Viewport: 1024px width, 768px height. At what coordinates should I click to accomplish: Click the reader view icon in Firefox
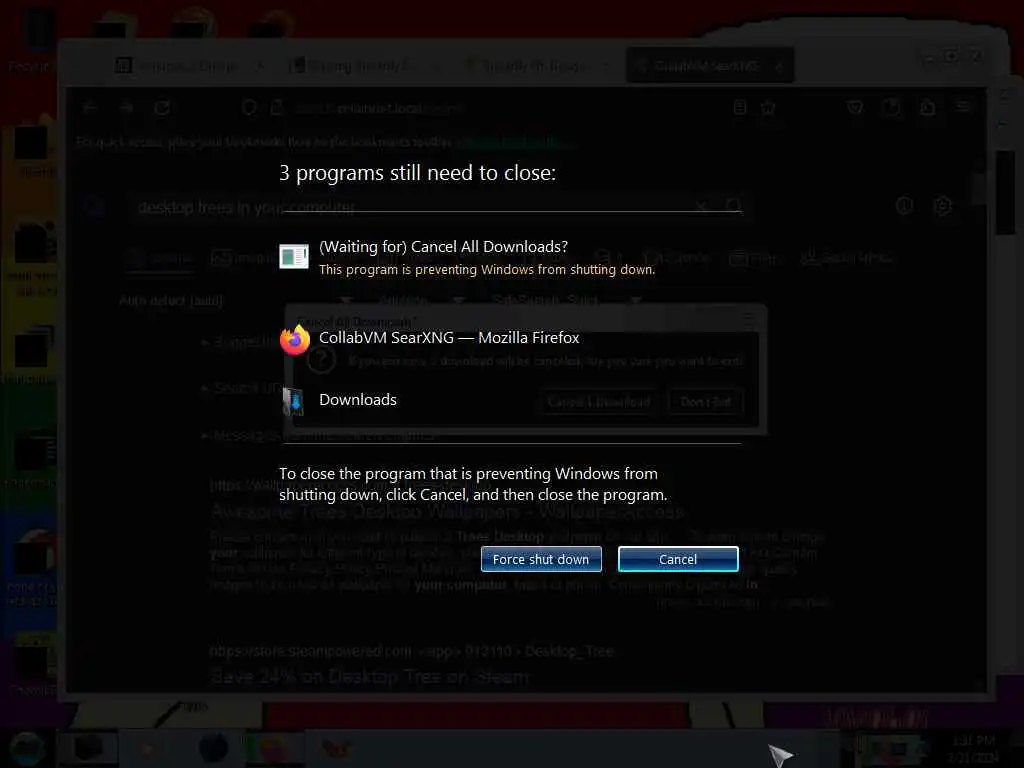(x=740, y=108)
